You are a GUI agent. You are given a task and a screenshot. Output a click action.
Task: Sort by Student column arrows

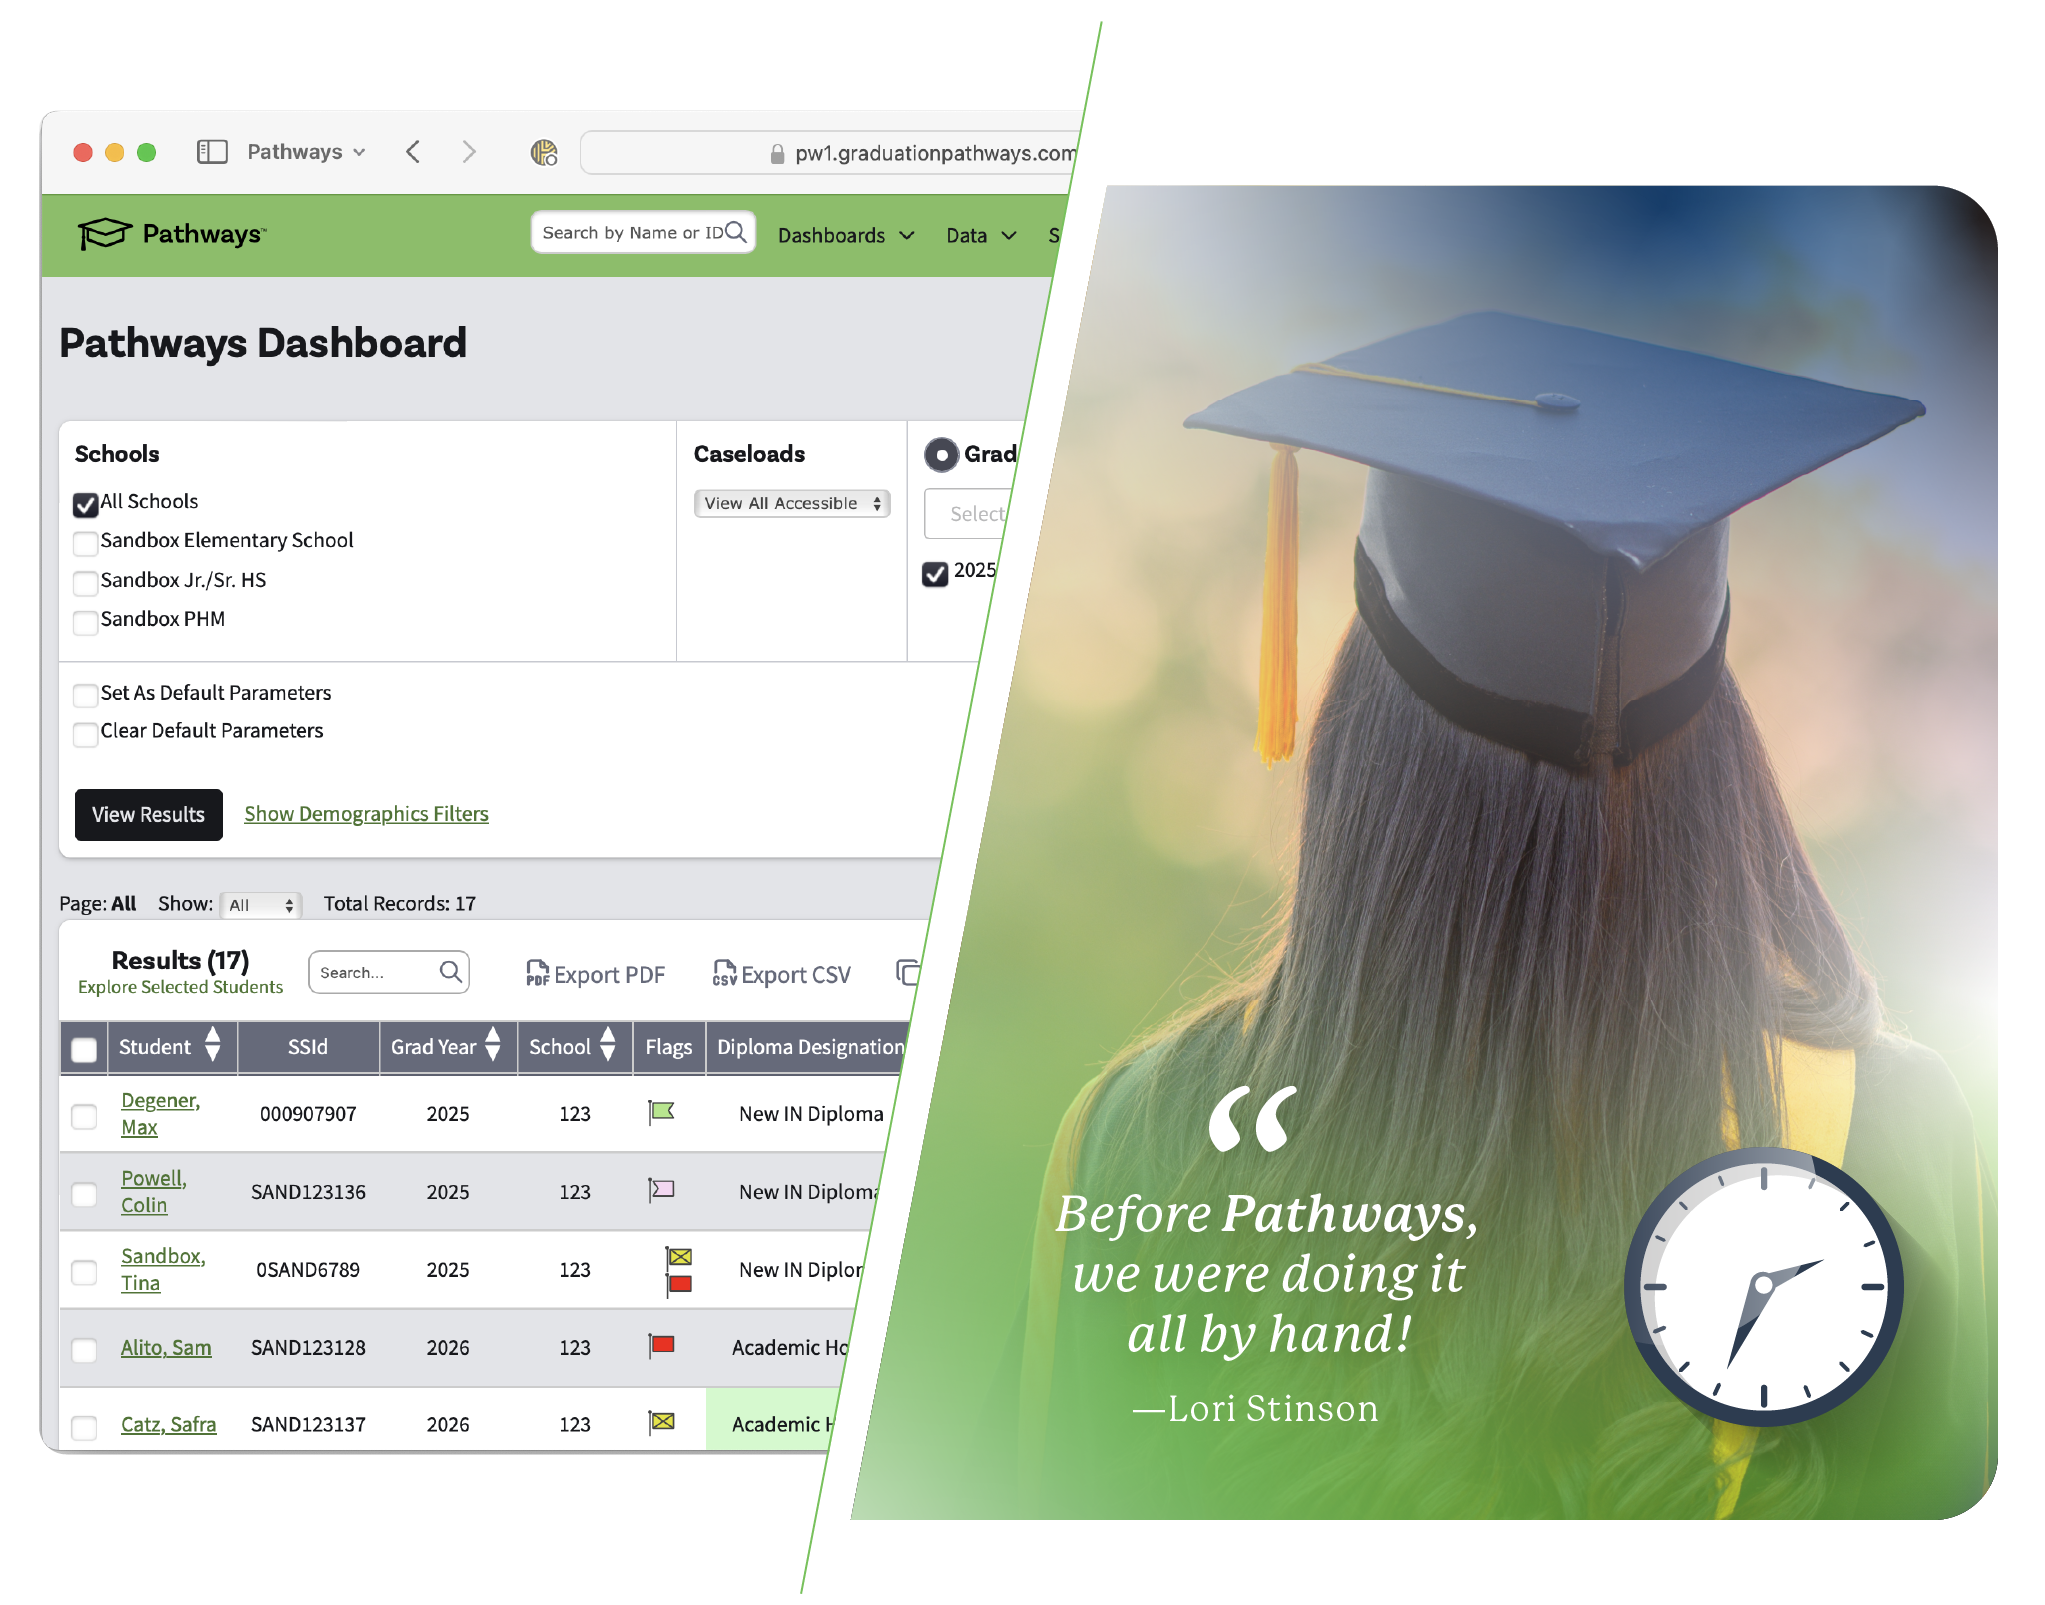(x=212, y=1045)
